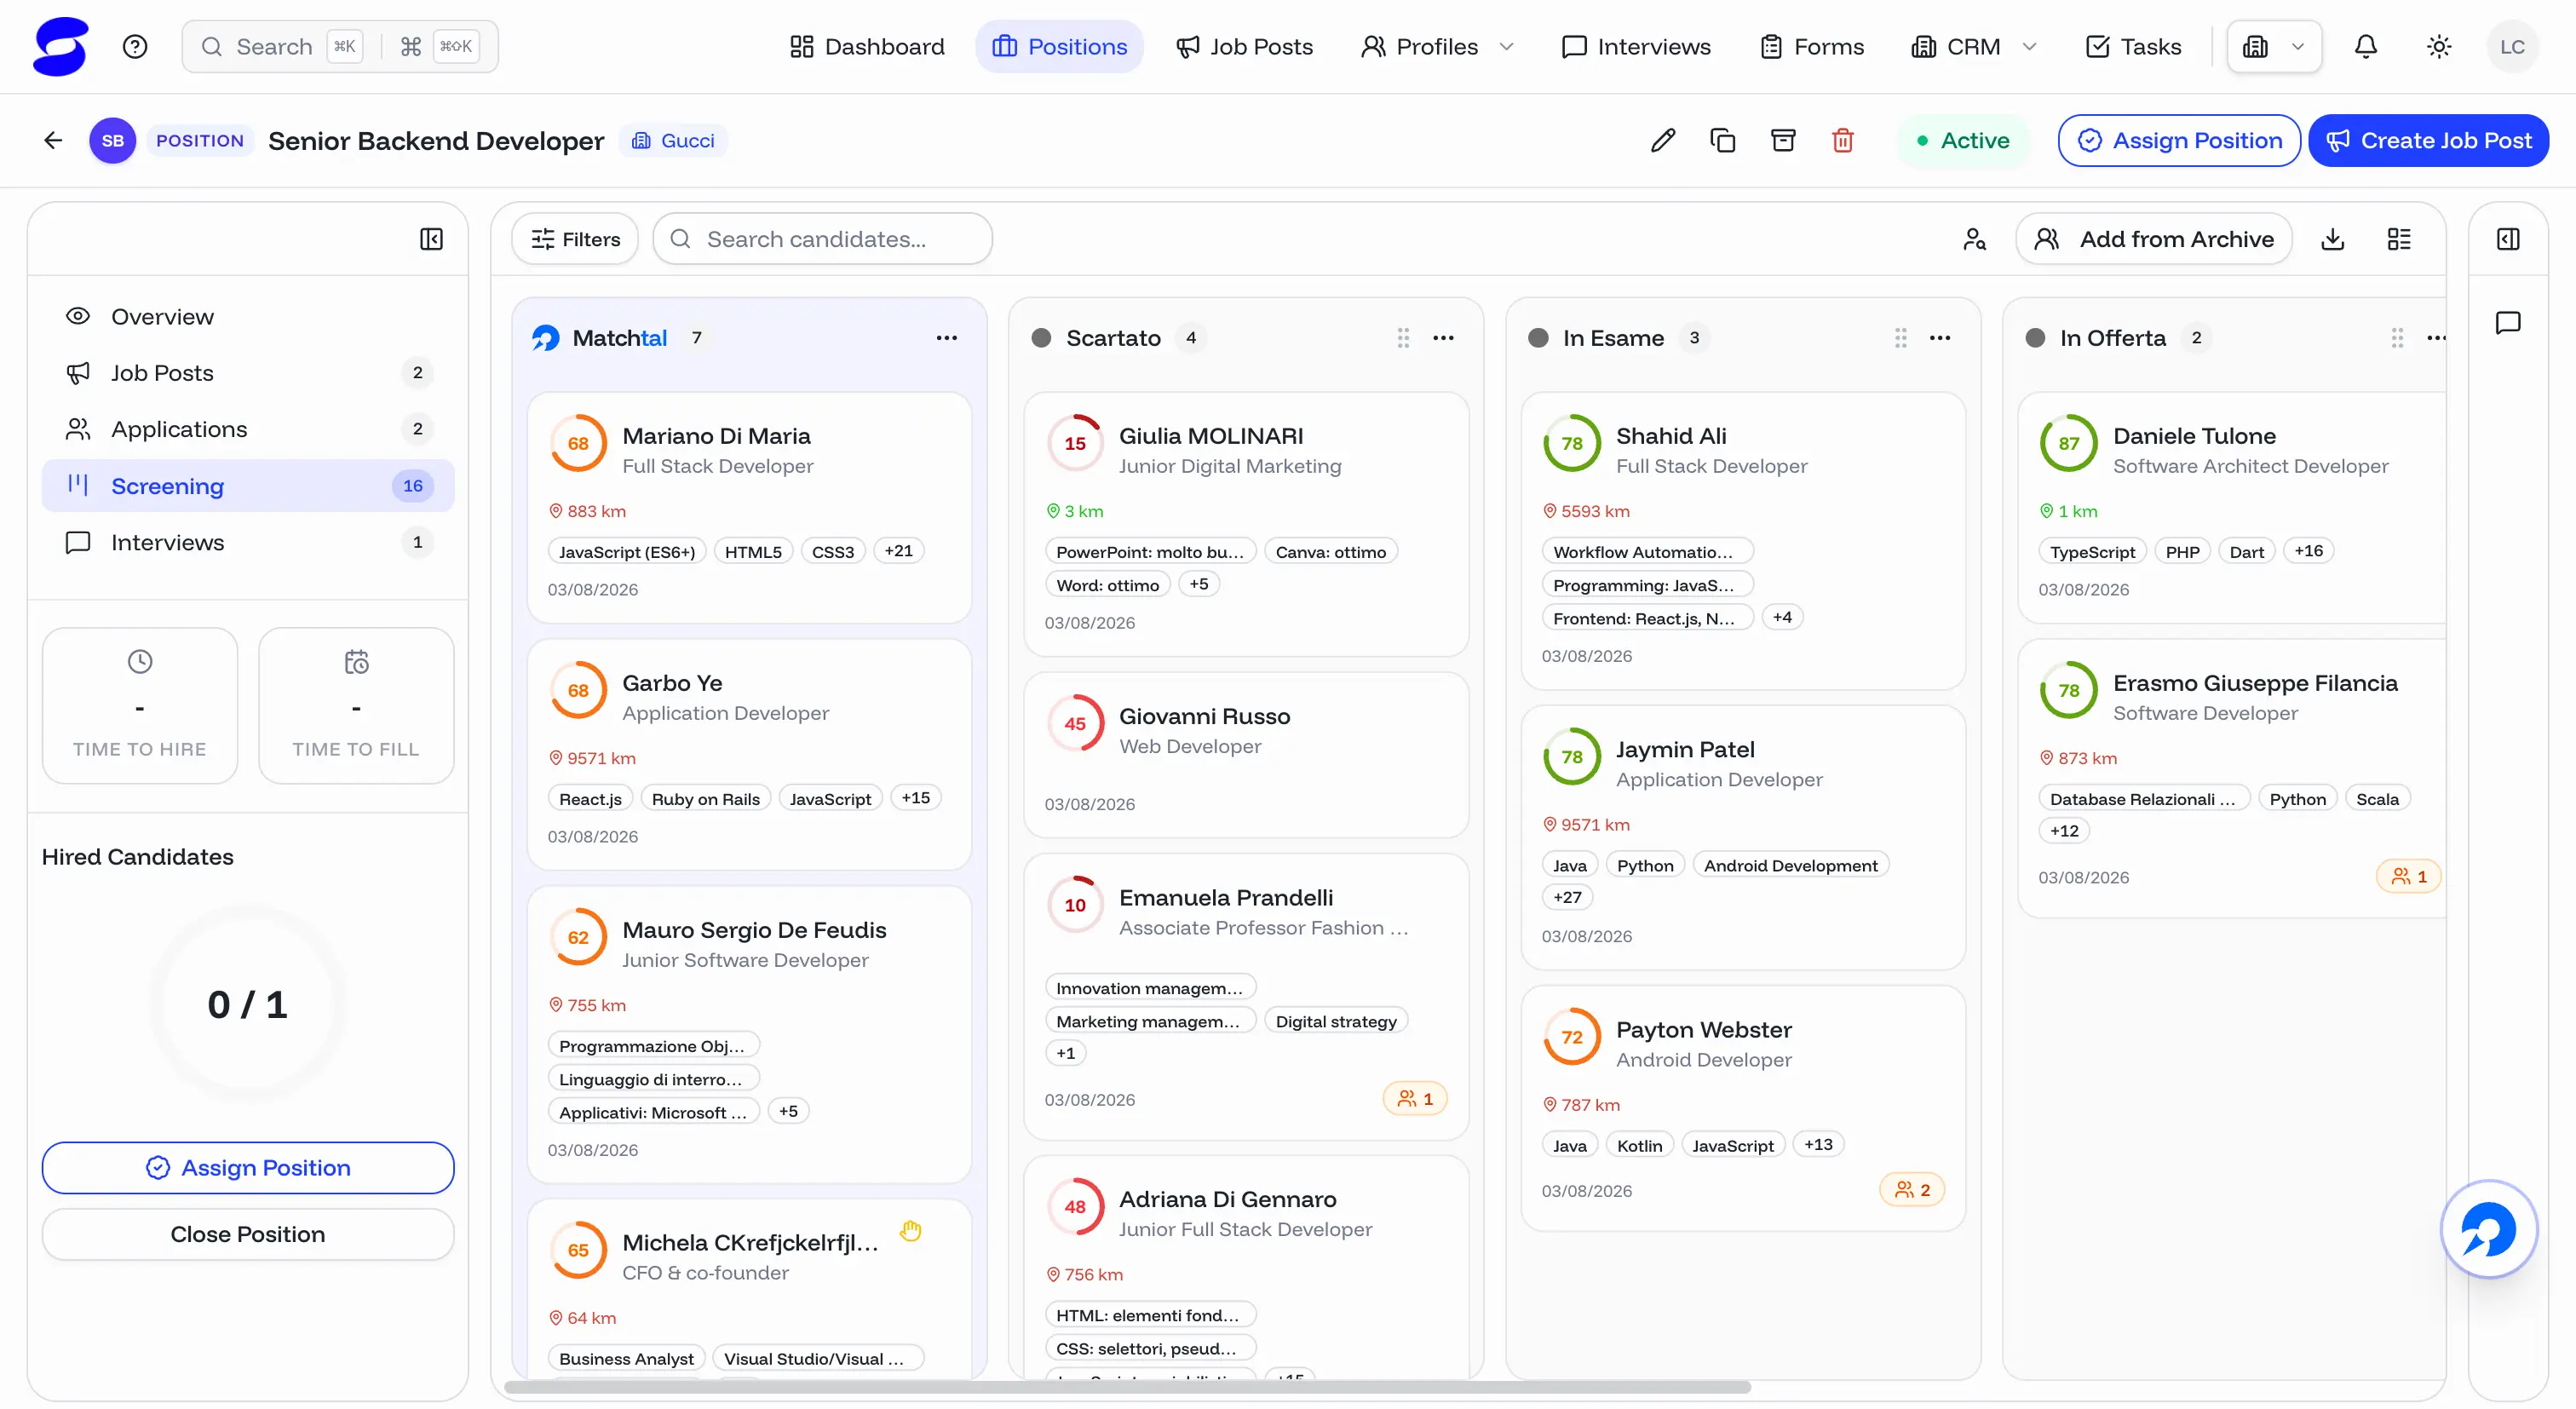2576x1409 pixels.
Task: Toggle the light/dark theme sun icon
Action: pyautogui.click(x=2439, y=47)
